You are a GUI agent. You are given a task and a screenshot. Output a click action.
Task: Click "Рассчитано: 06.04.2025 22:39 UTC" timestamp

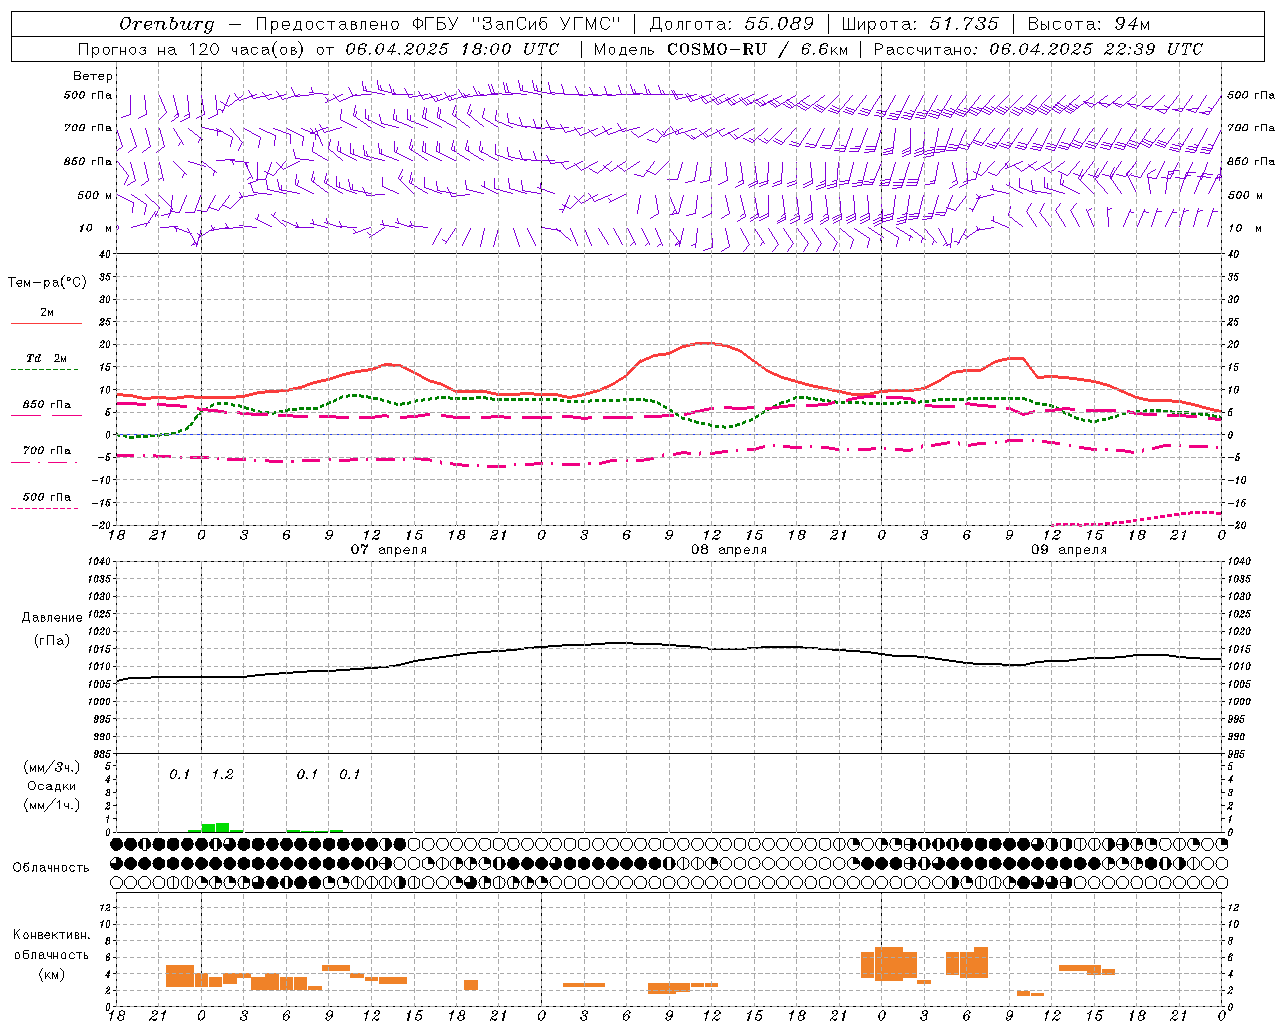tap(1038, 49)
